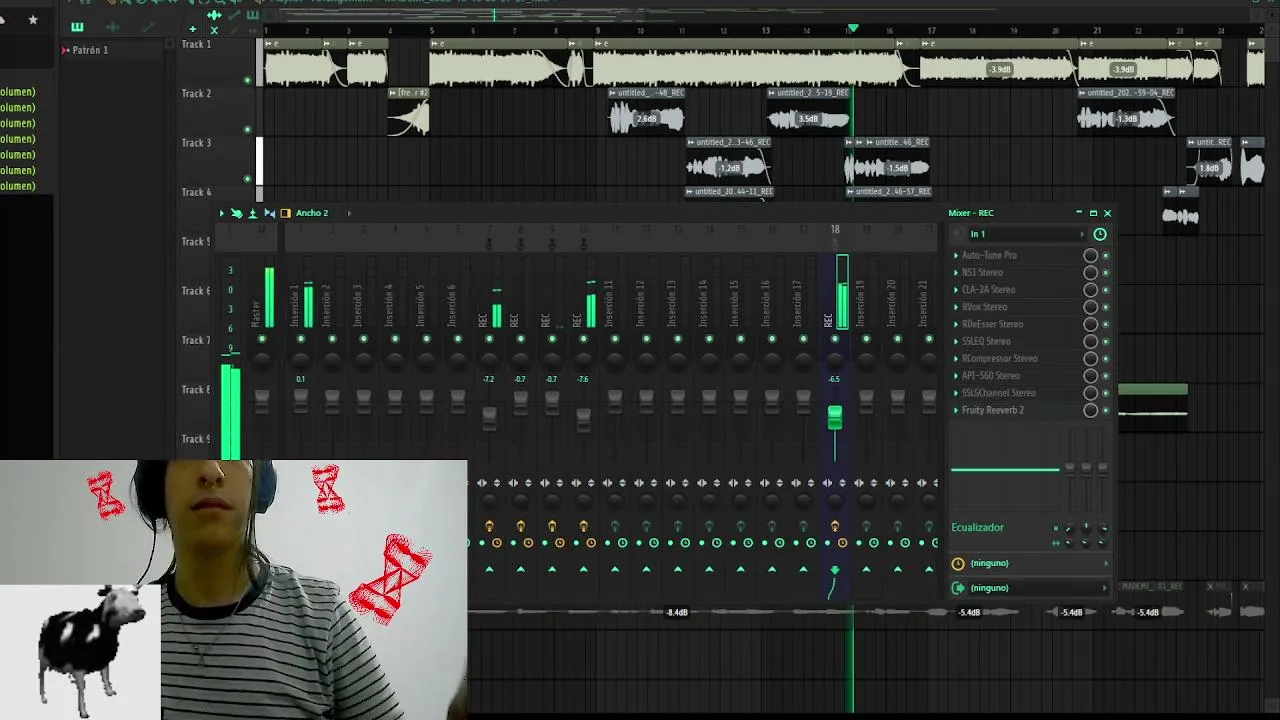Click the pan knob on Inserción 15
This screenshot has width=1280, height=720.
tap(740, 360)
